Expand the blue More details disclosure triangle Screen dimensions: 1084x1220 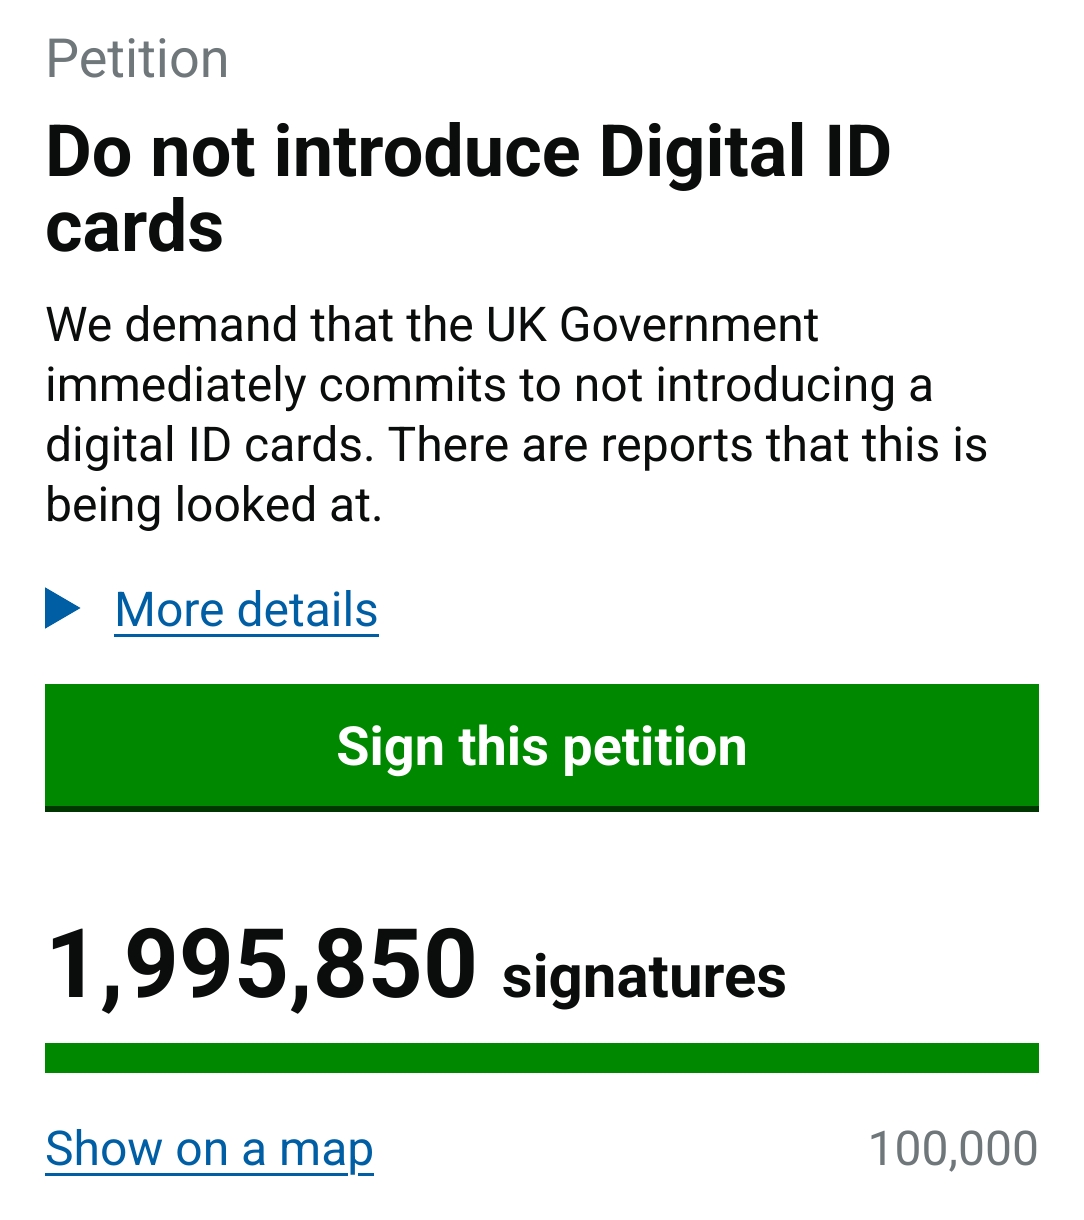(63, 609)
